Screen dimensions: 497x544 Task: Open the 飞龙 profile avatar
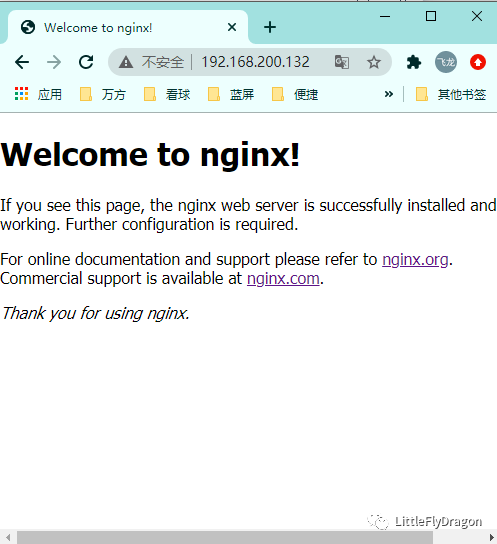tap(446, 62)
